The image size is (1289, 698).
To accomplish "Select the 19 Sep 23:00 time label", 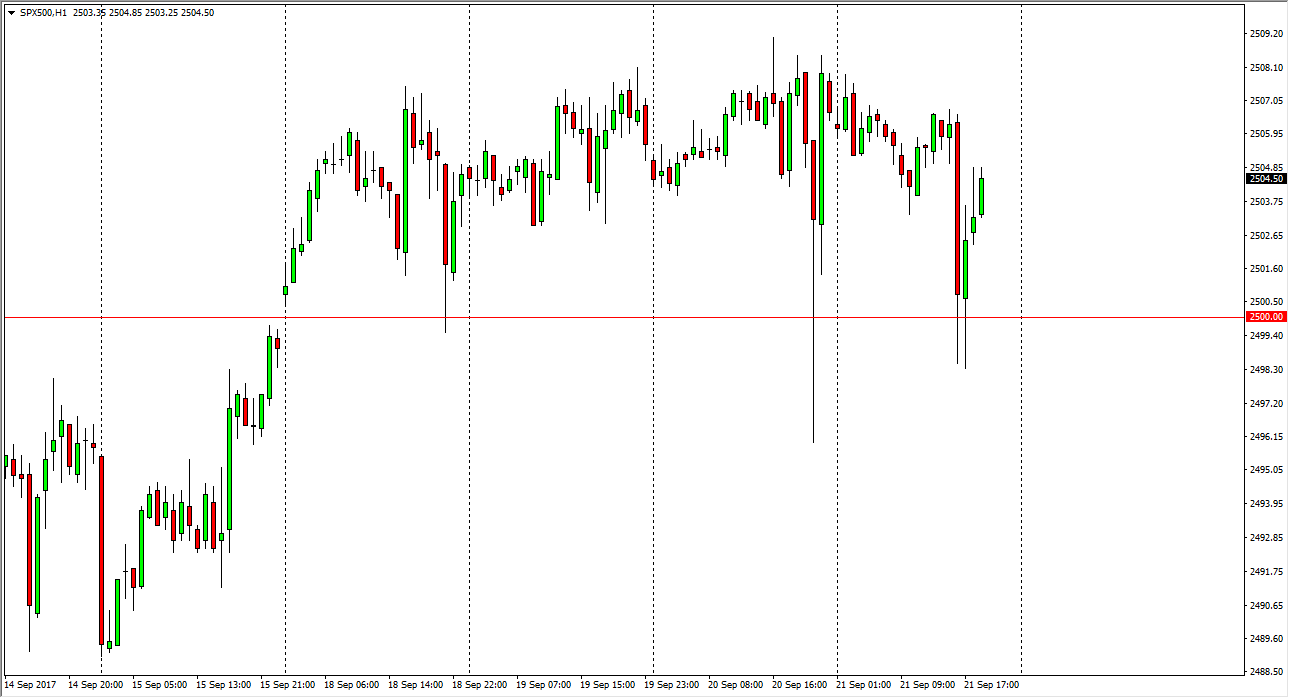I will point(671,685).
